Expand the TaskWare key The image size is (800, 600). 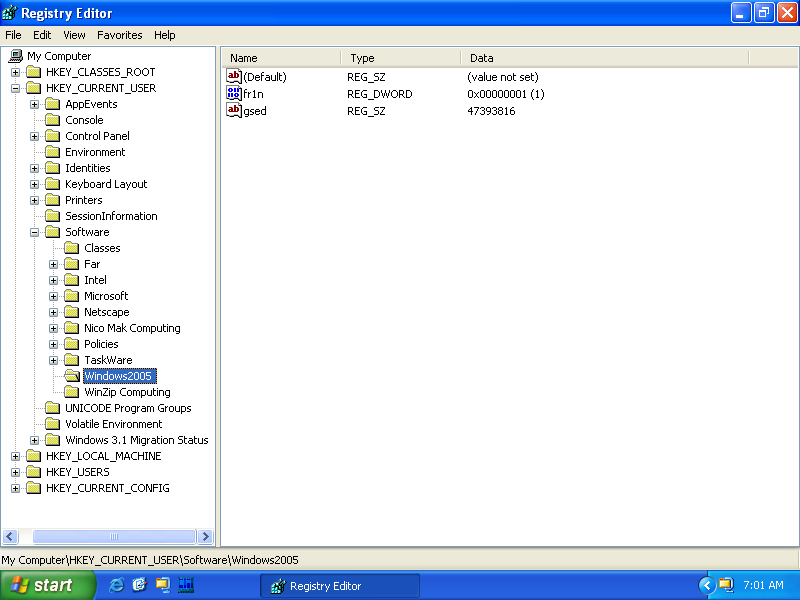tap(53, 360)
